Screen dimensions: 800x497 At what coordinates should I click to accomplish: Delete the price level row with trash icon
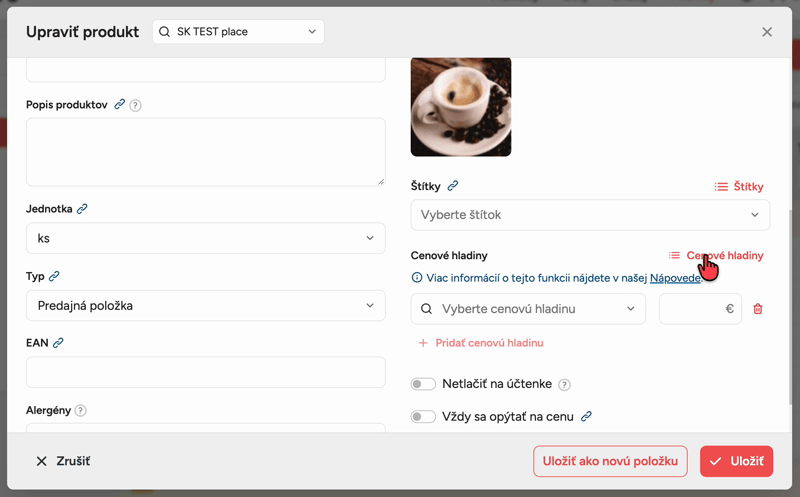pos(758,309)
